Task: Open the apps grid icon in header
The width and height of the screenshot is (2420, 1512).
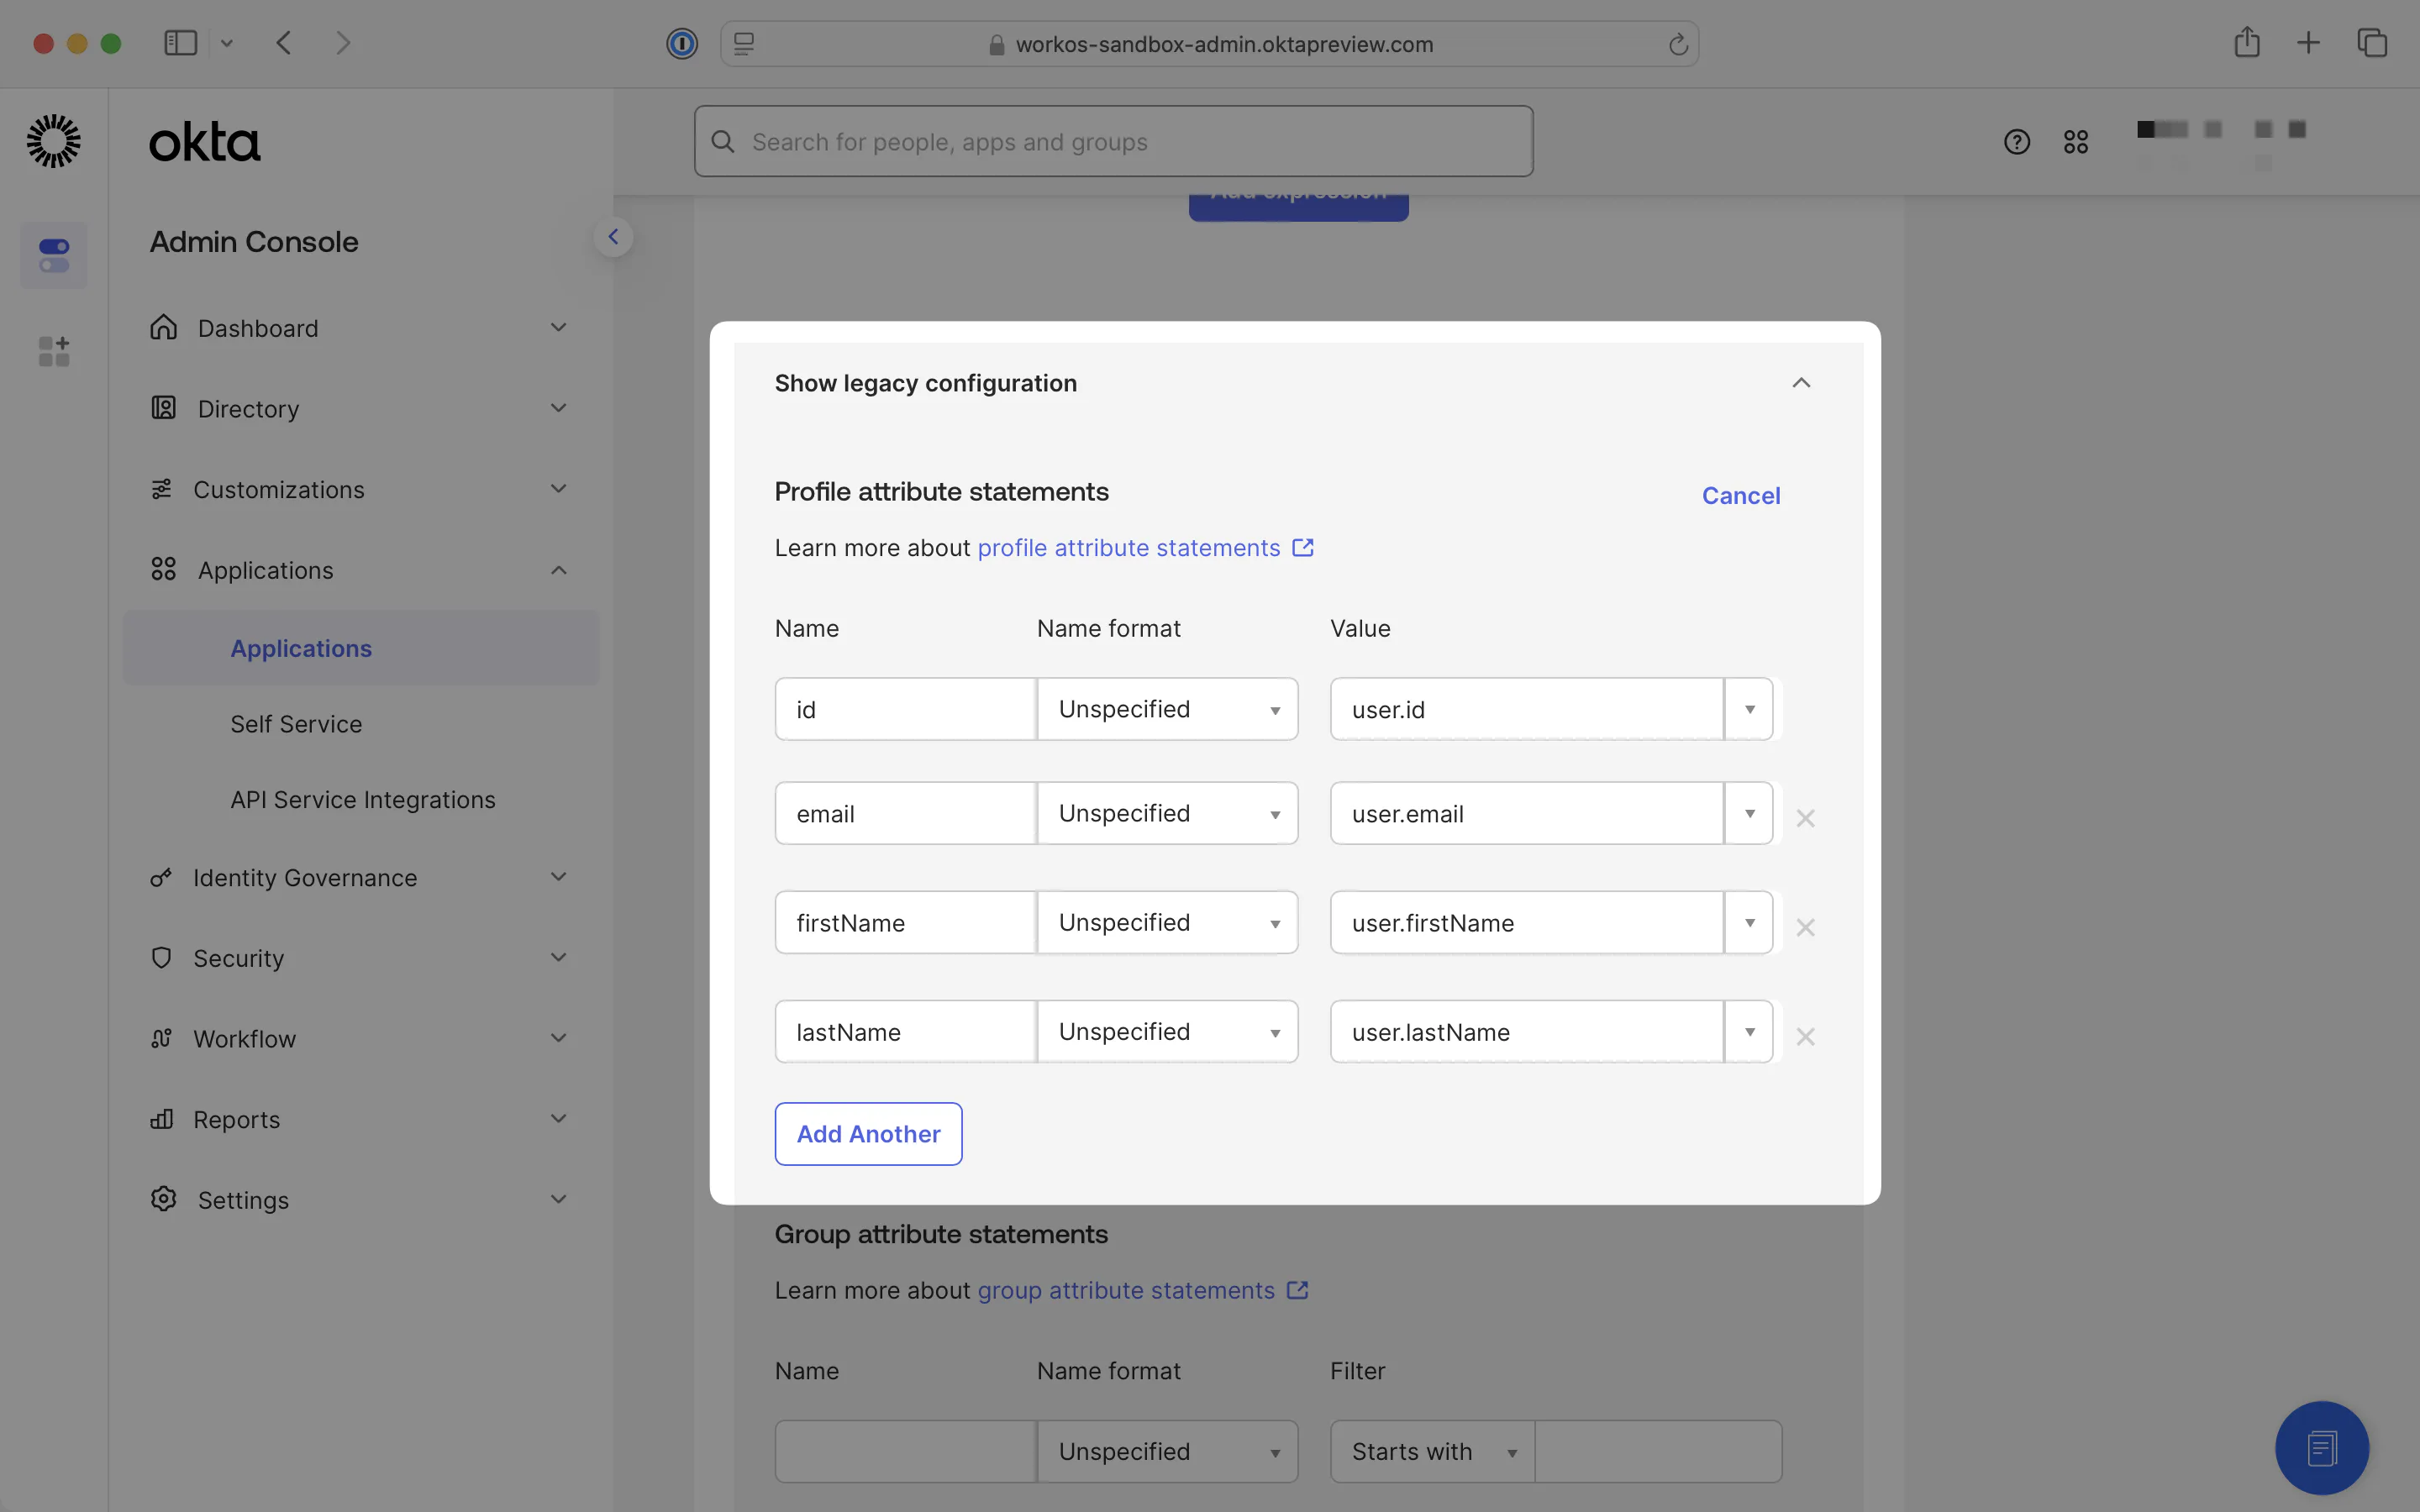Action: tap(2075, 142)
